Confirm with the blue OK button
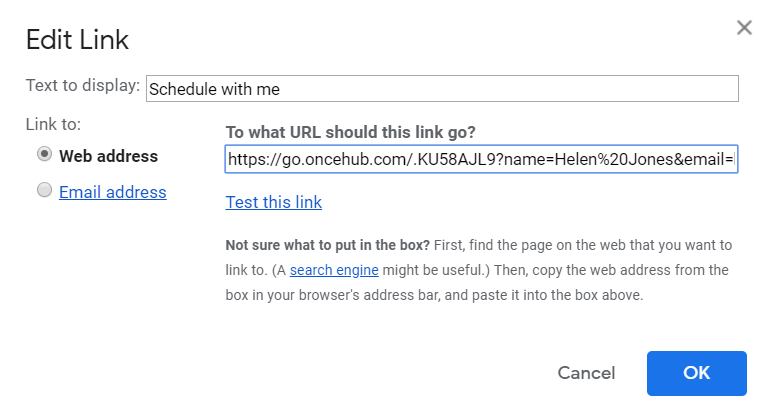The width and height of the screenshot is (770, 418). point(696,373)
